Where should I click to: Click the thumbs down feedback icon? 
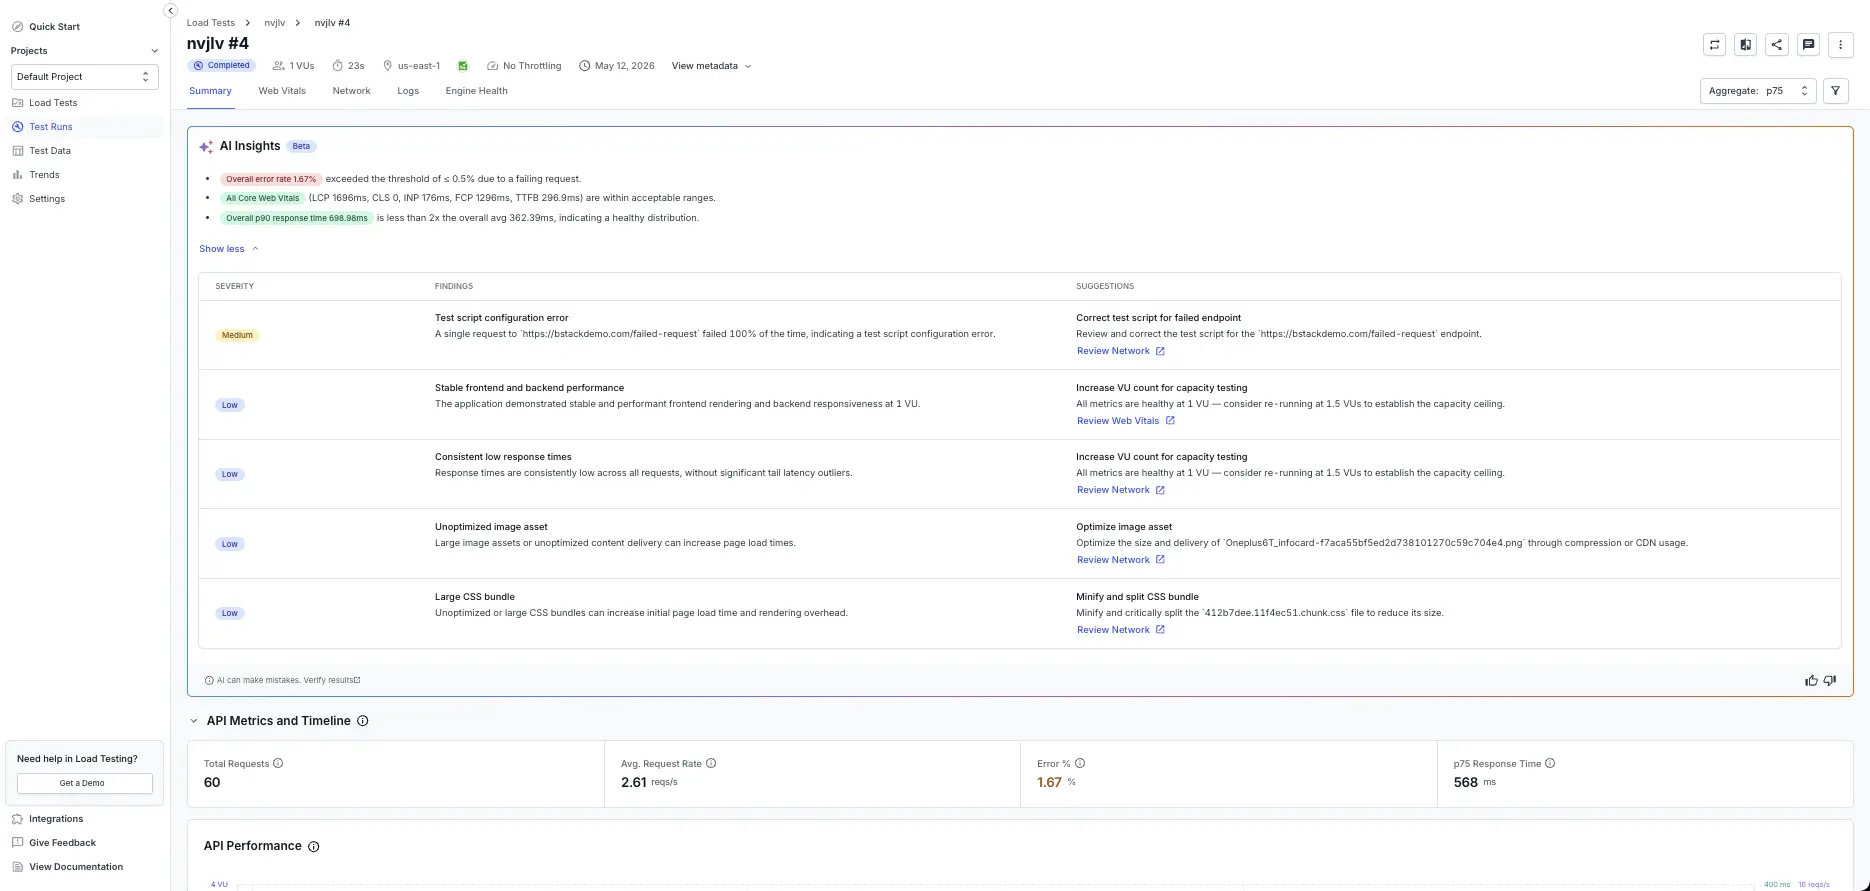1830,680
